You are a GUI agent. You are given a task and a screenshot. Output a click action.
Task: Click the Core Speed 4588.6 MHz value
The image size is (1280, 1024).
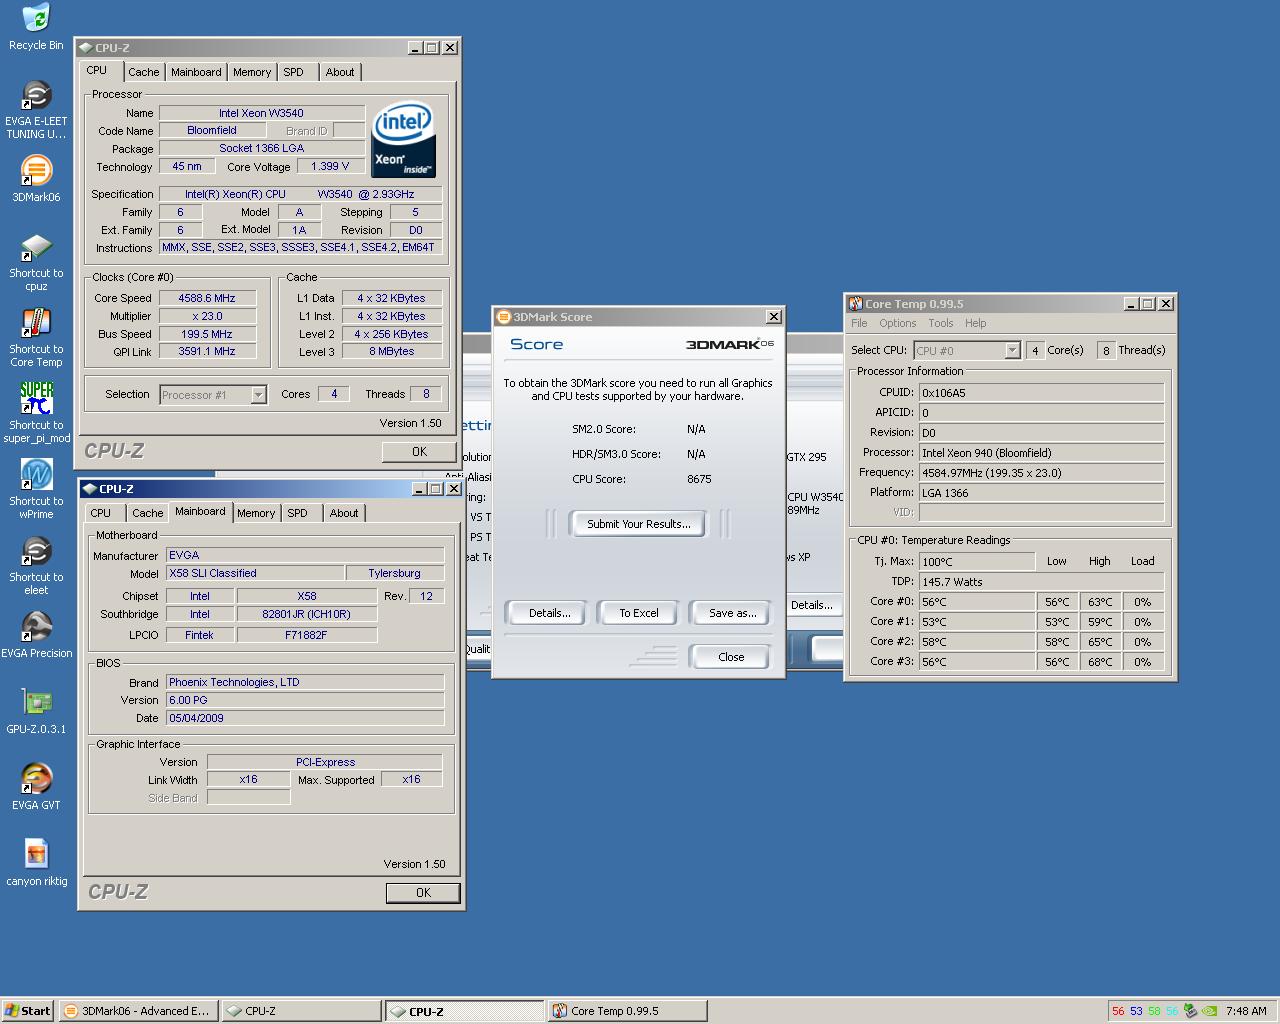pyautogui.click(x=207, y=298)
